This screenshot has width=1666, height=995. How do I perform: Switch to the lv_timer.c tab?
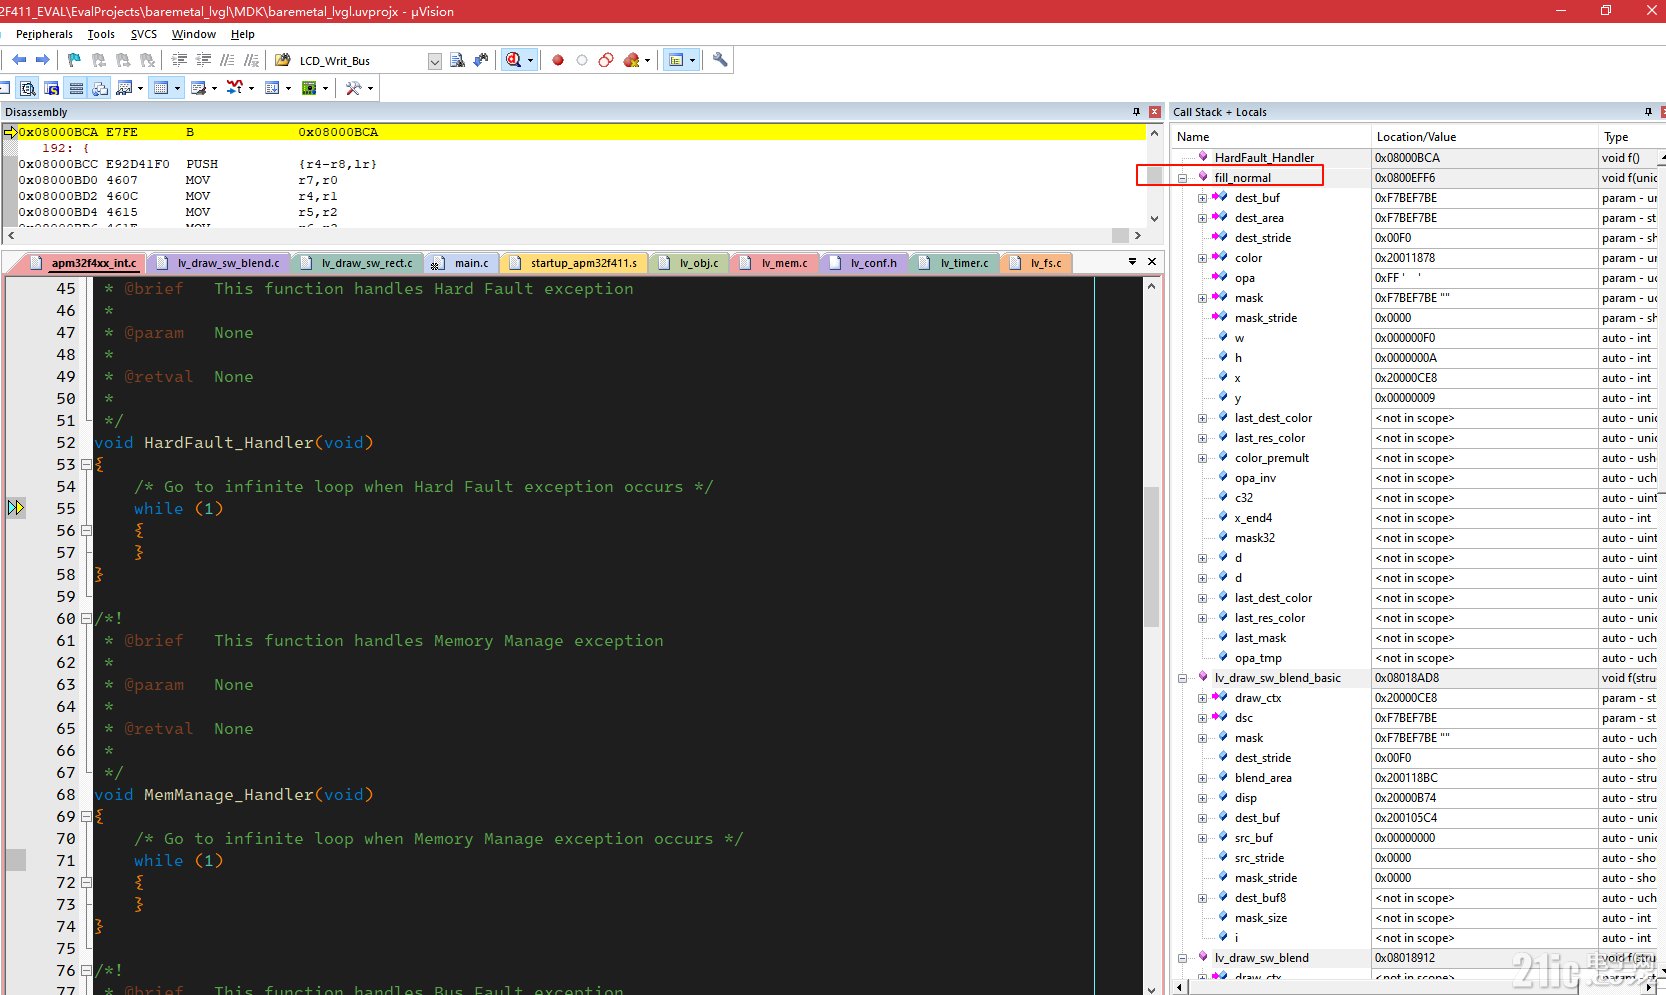(x=954, y=263)
